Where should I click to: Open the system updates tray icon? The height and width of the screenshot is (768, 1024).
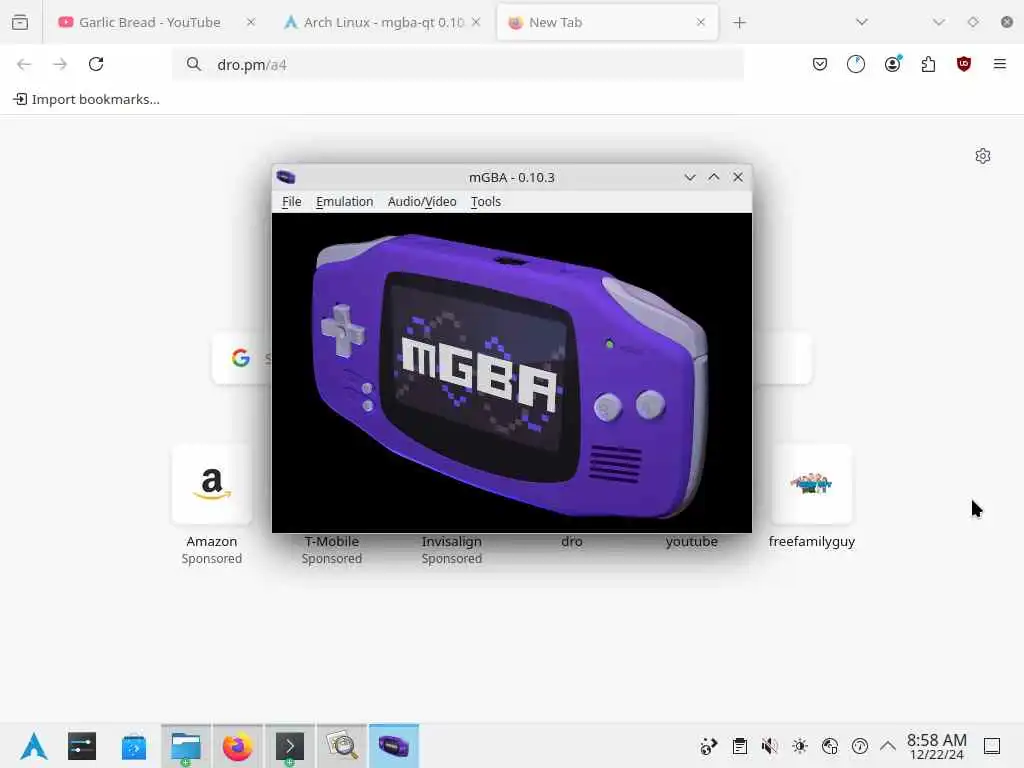[x=860, y=746]
